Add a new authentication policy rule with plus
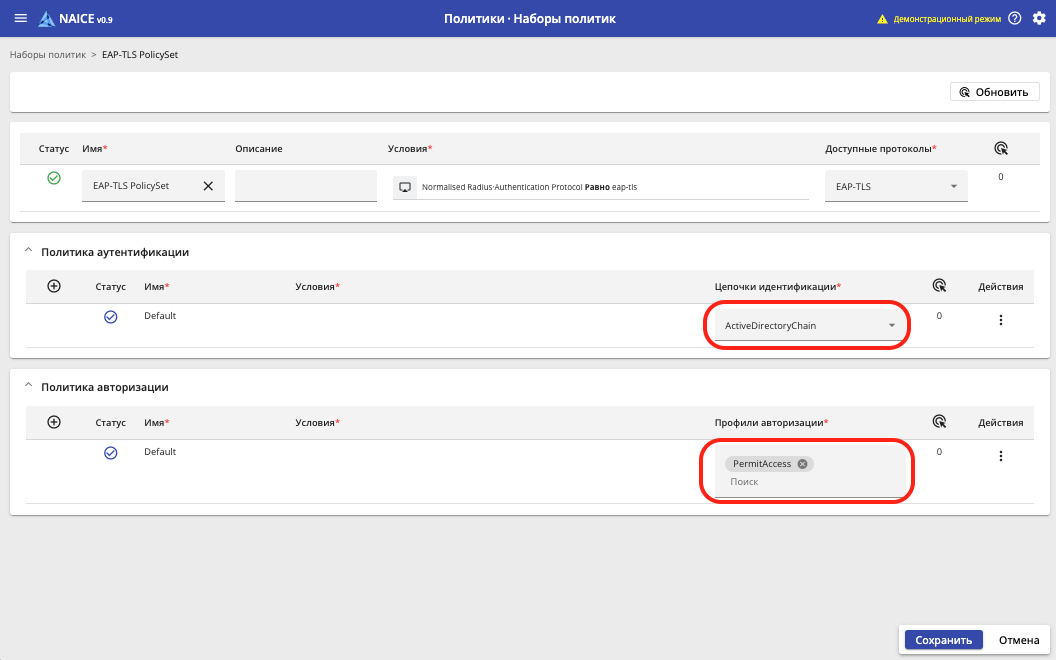Screen dimensions: 1056x660 pyautogui.click(x=54, y=286)
